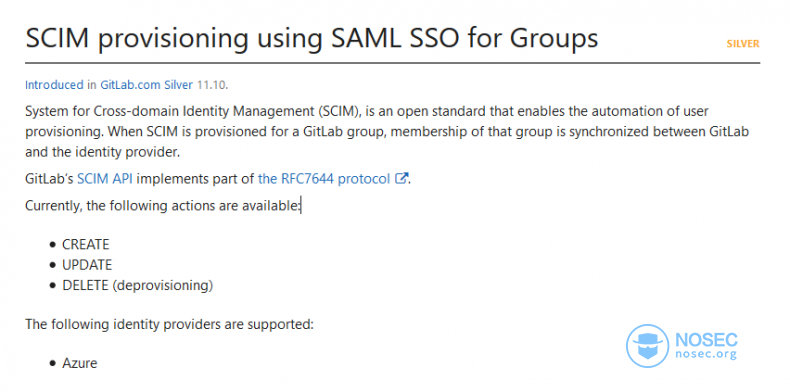Click the external-link icon after RFC7644 protocol

click(401, 178)
